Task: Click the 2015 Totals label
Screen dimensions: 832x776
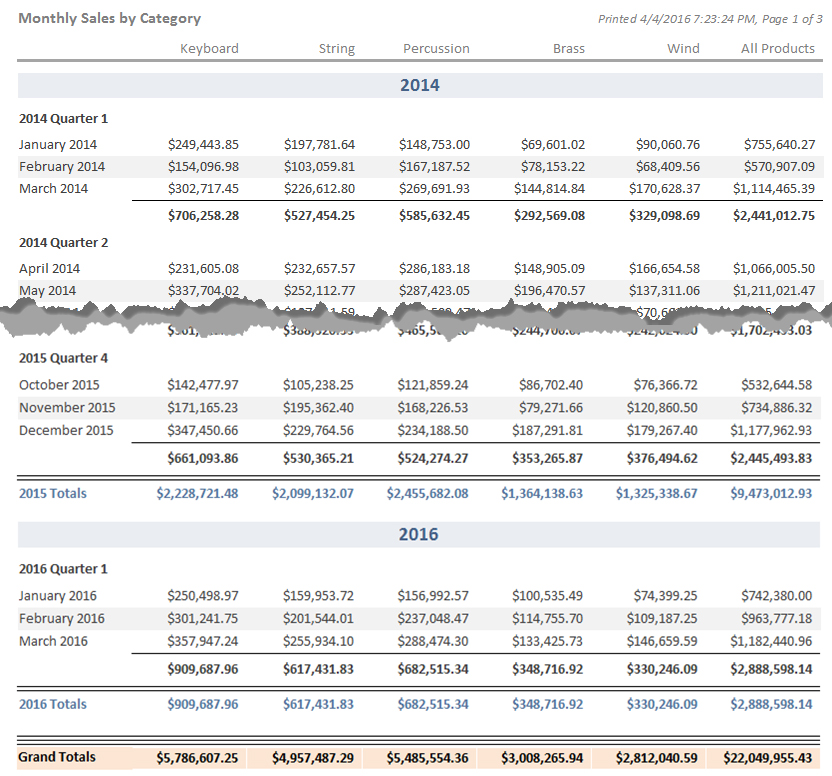Action: pos(53,493)
